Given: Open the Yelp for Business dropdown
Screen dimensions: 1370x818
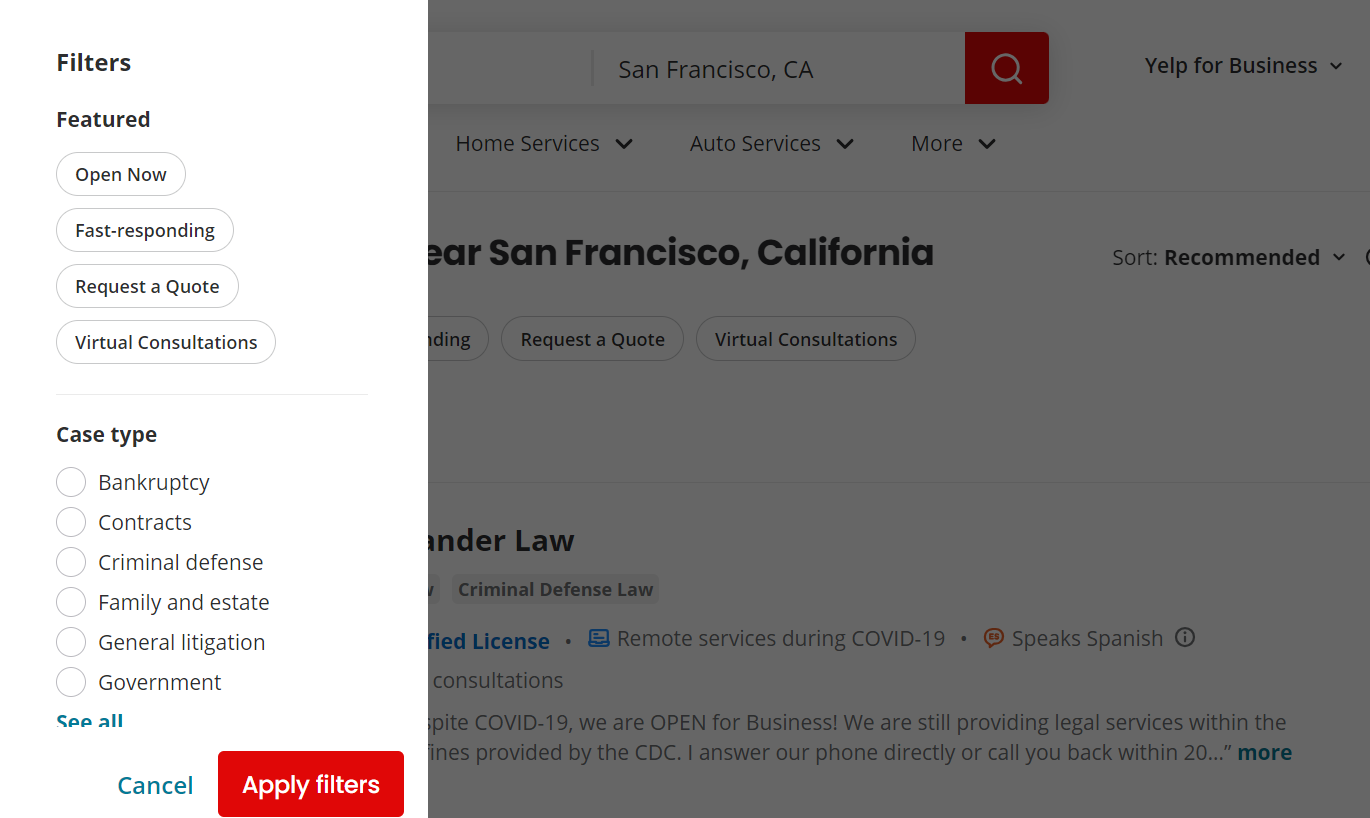Looking at the screenshot, I should pos(1244,66).
